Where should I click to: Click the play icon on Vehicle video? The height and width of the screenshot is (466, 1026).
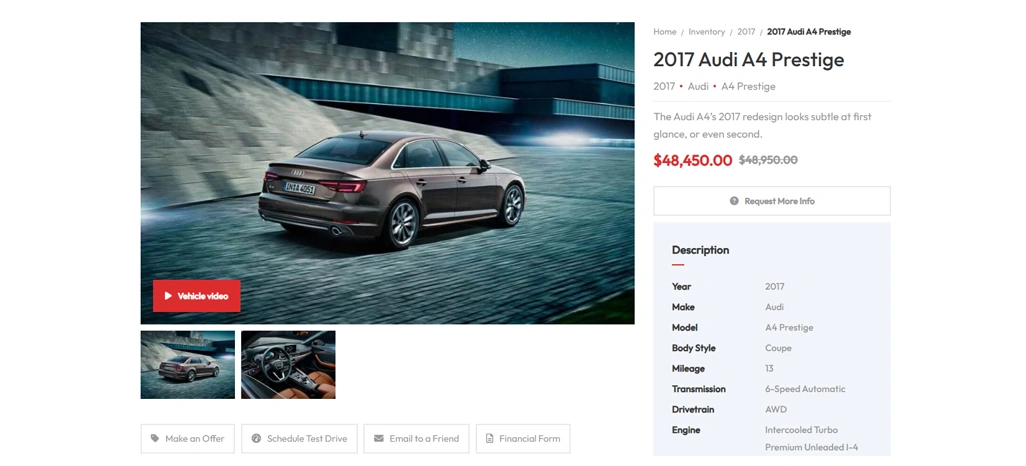click(x=168, y=296)
